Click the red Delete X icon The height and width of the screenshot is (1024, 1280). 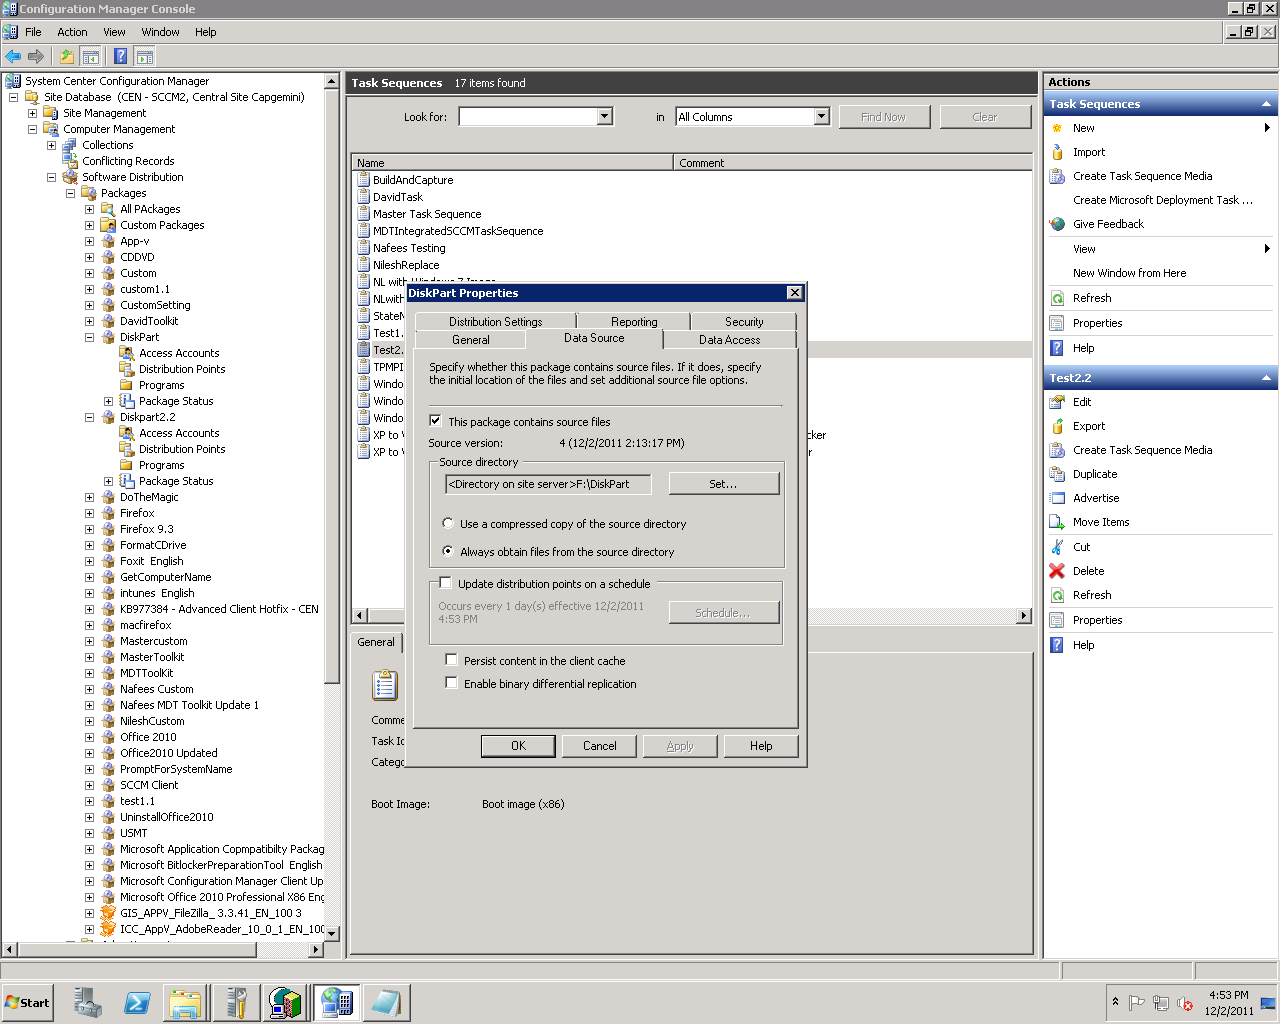pyautogui.click(x=1057, y=571)
